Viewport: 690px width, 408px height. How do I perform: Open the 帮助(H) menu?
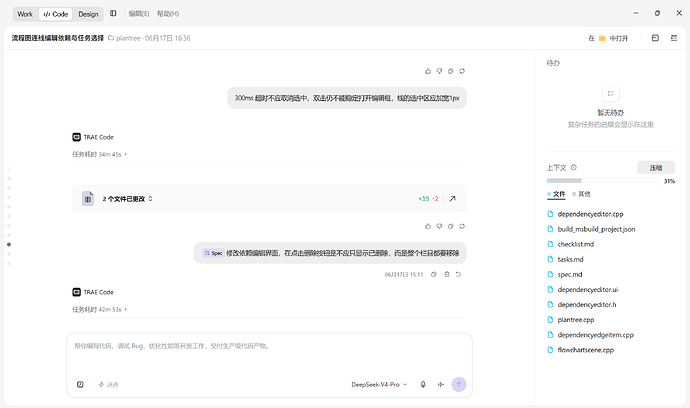click(x=168, y=14)
